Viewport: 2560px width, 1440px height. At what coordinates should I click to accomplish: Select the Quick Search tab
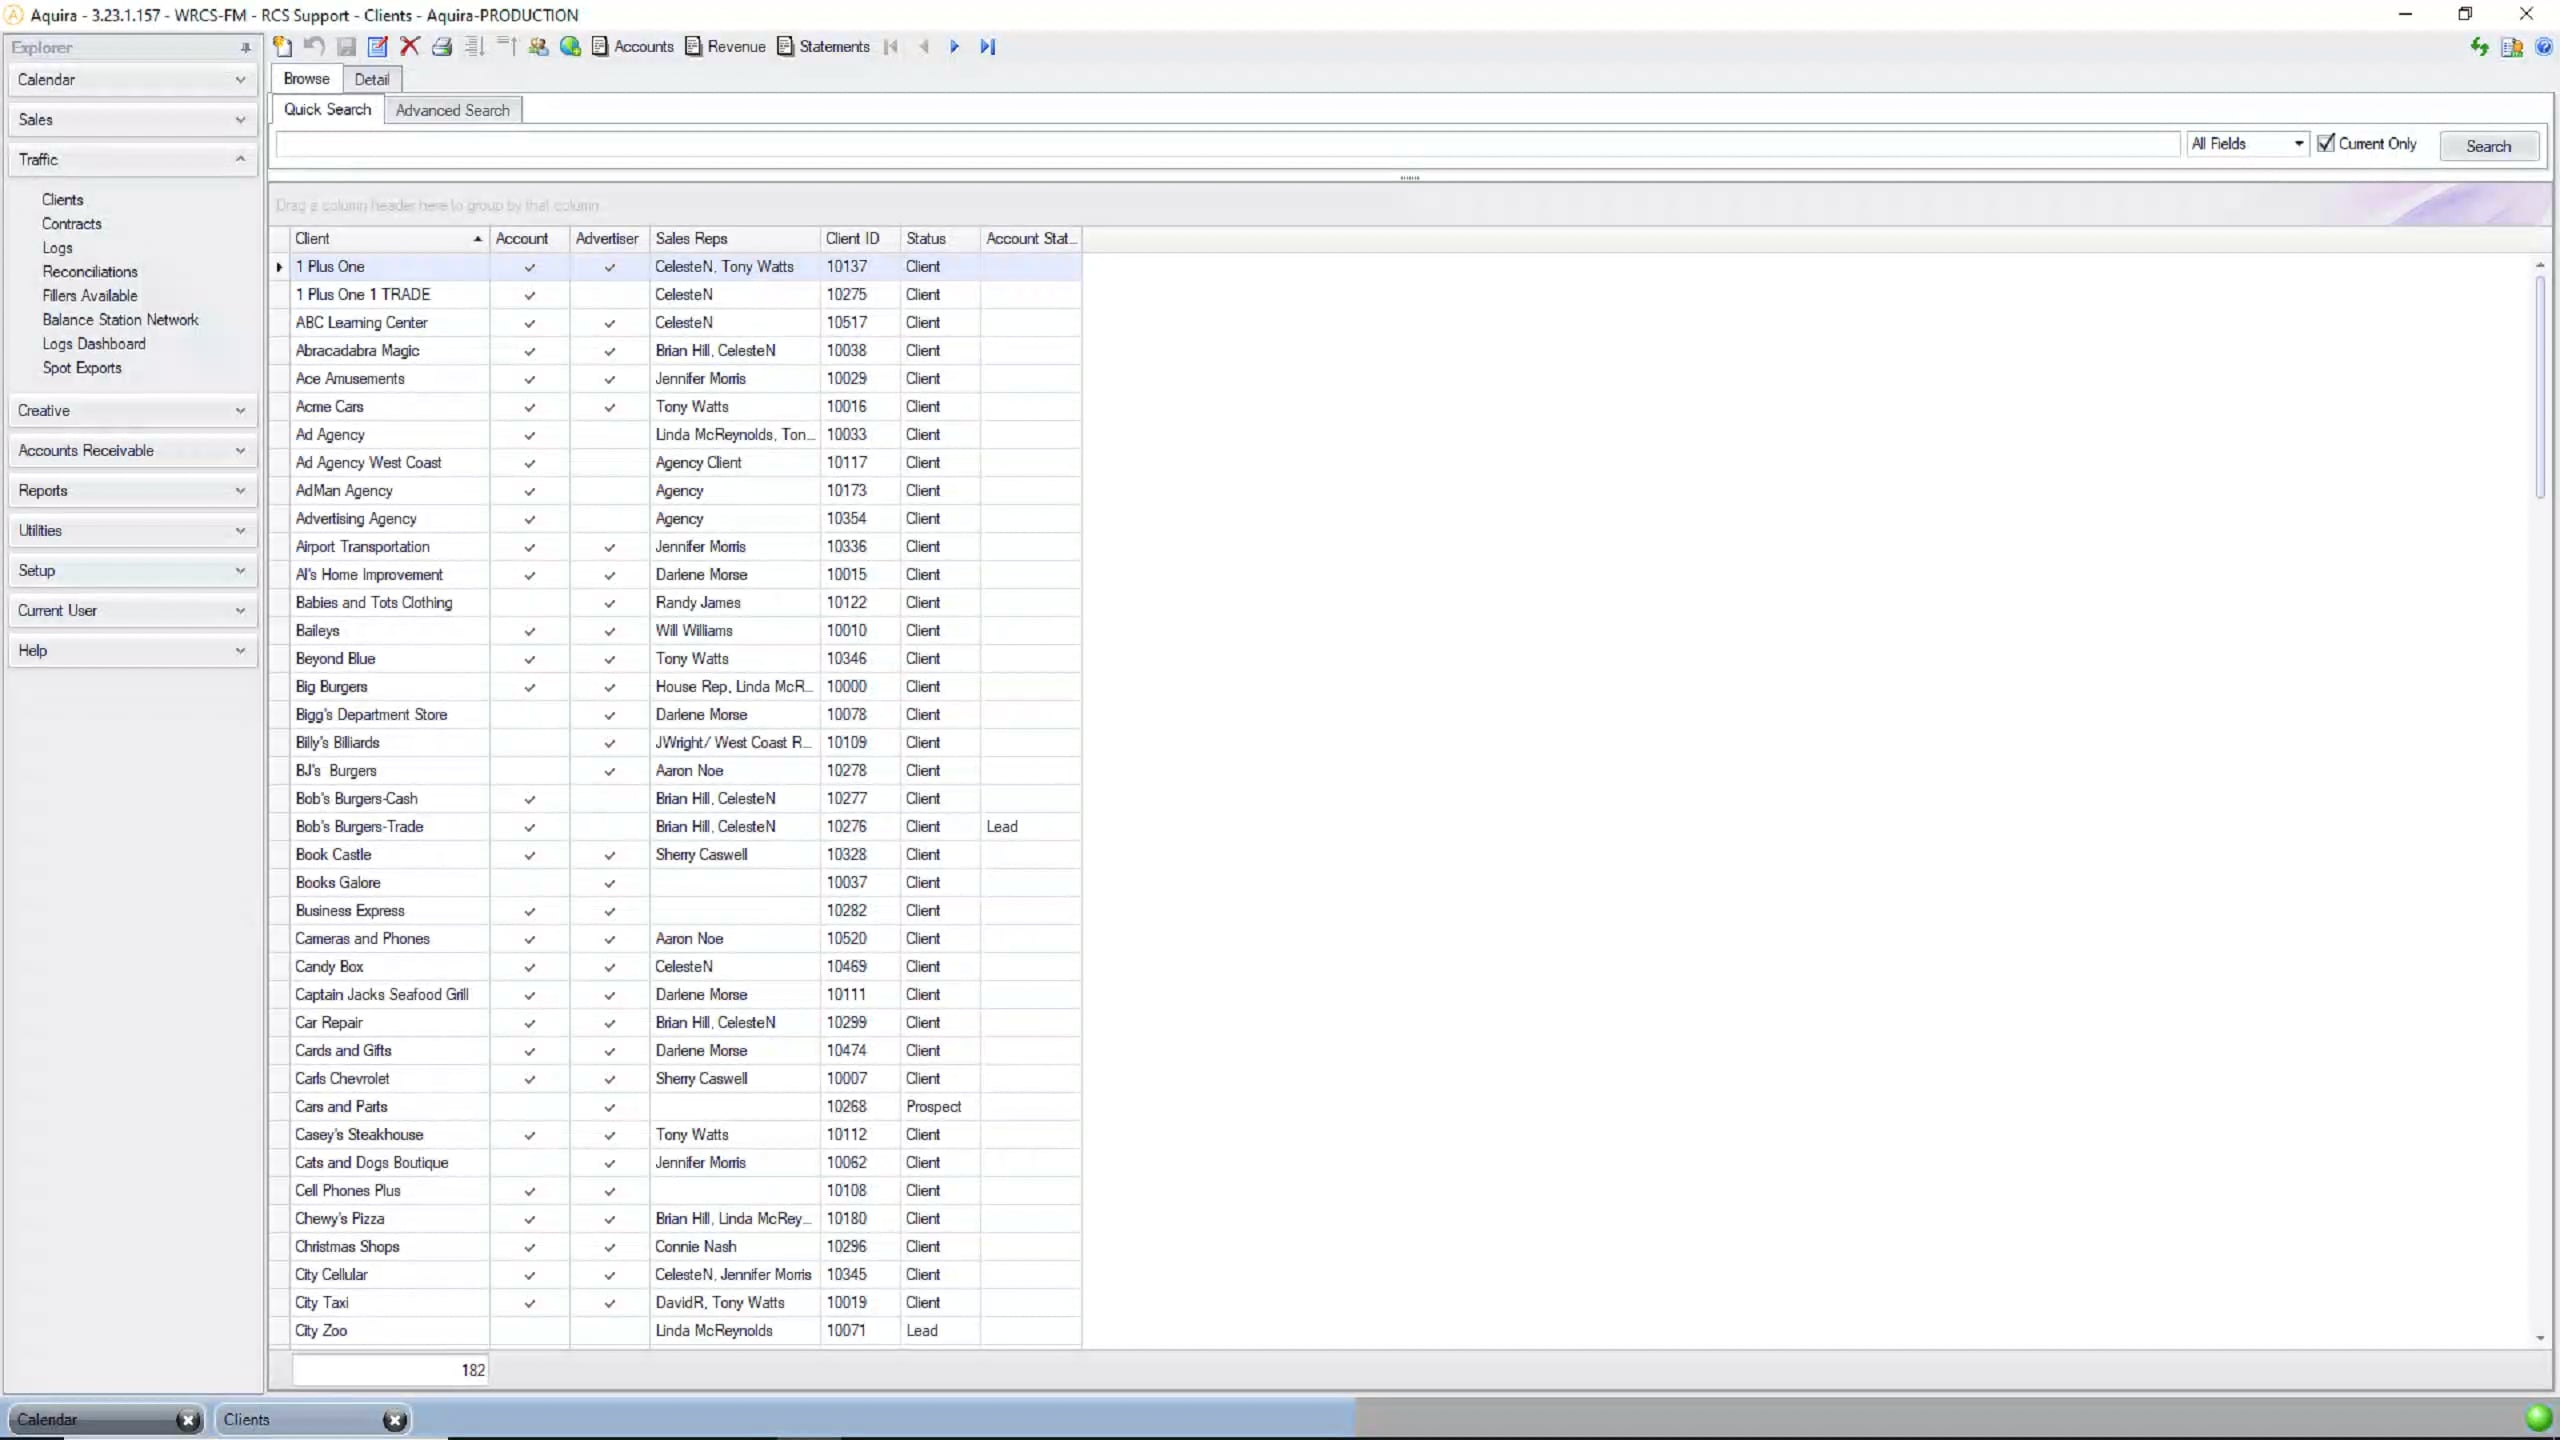pos(327,109)
